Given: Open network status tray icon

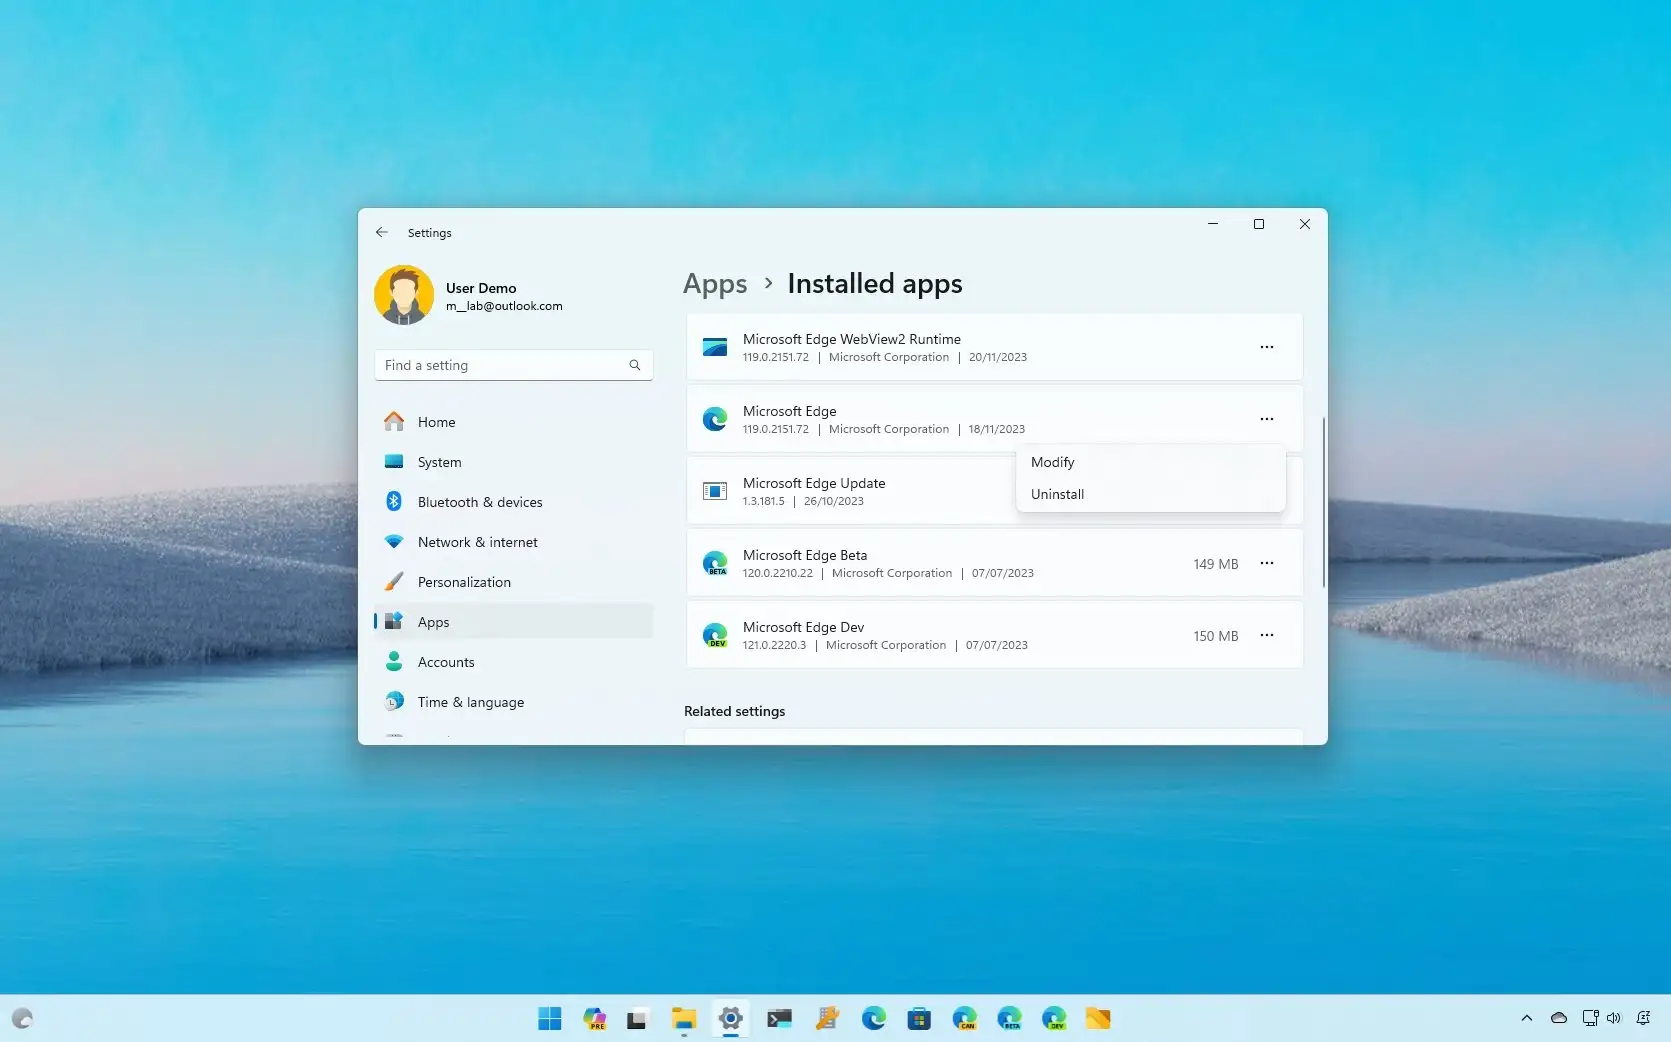Looking at the screenshot, I should pos(1591,1018).
